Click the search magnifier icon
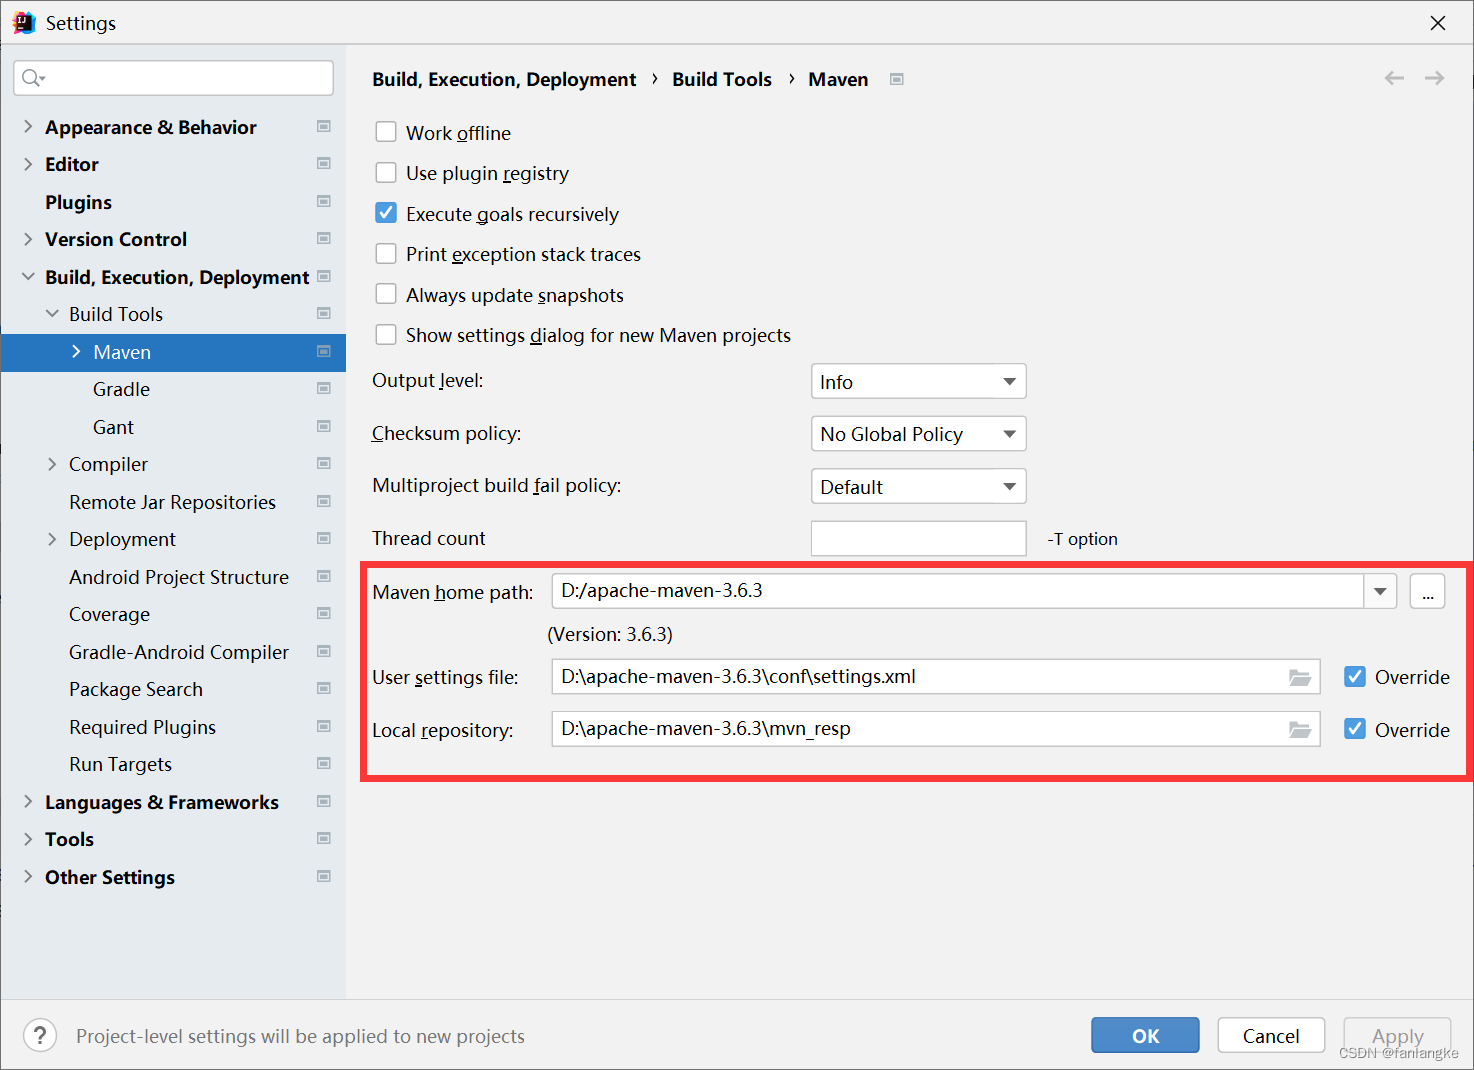The height and width of the screenshot is (1070, 1474). [32, 78]
